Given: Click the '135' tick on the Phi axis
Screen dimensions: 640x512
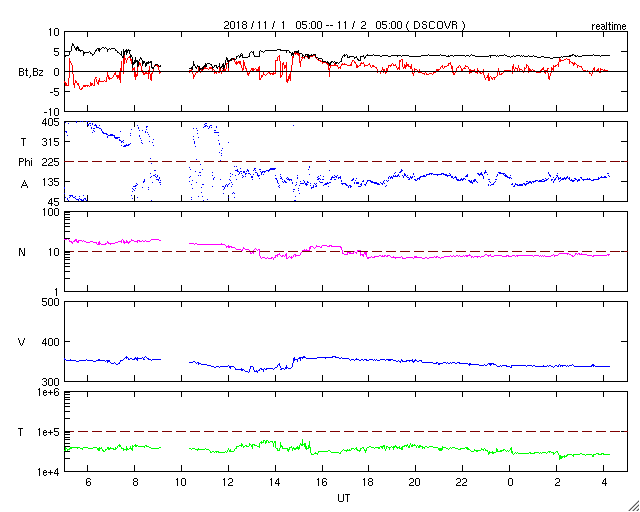Looking at the screenshot, I should coord(51,182).
